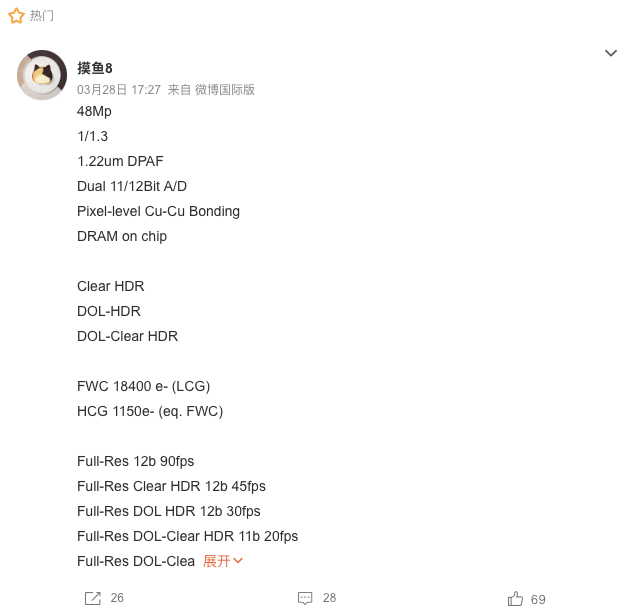Click the "48Mp" text line
Image resolution: width=633 pixels, height=614 pixels.
point(94,111)
